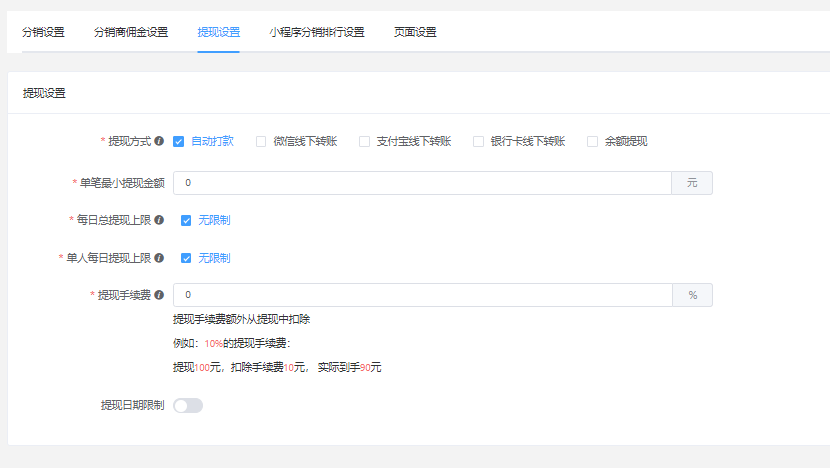Image resolution: width=830 pixels, height=468 pixels.
Task: Uncheck 无限制 for 单人每日提现上限
Action: [x=186, y=258]
